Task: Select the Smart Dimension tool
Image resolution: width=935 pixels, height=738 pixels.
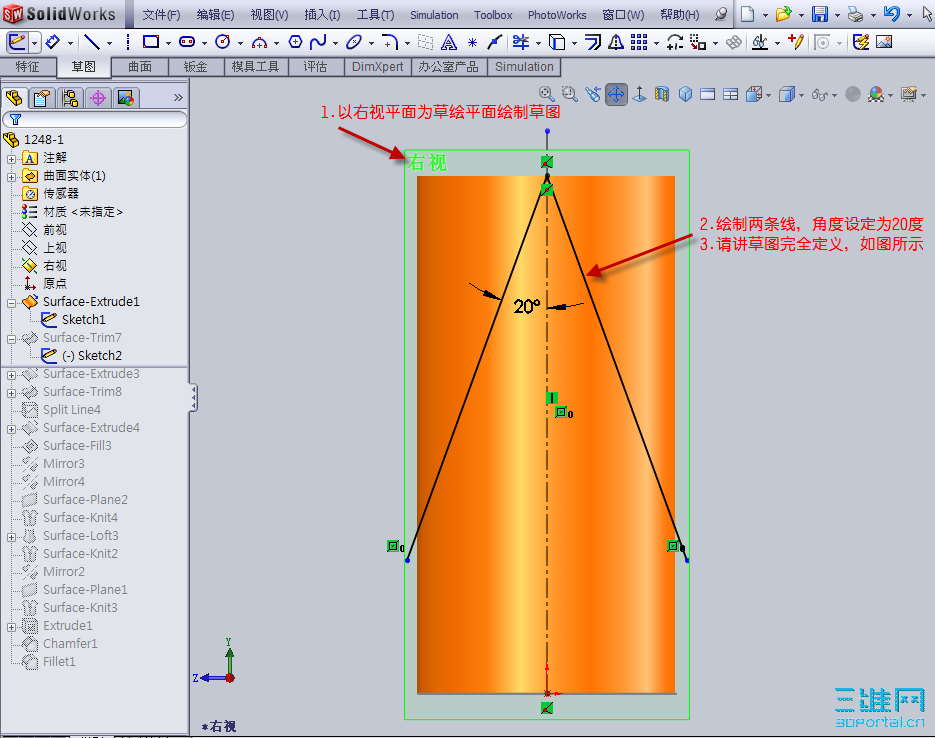Action: coord(53,42)
